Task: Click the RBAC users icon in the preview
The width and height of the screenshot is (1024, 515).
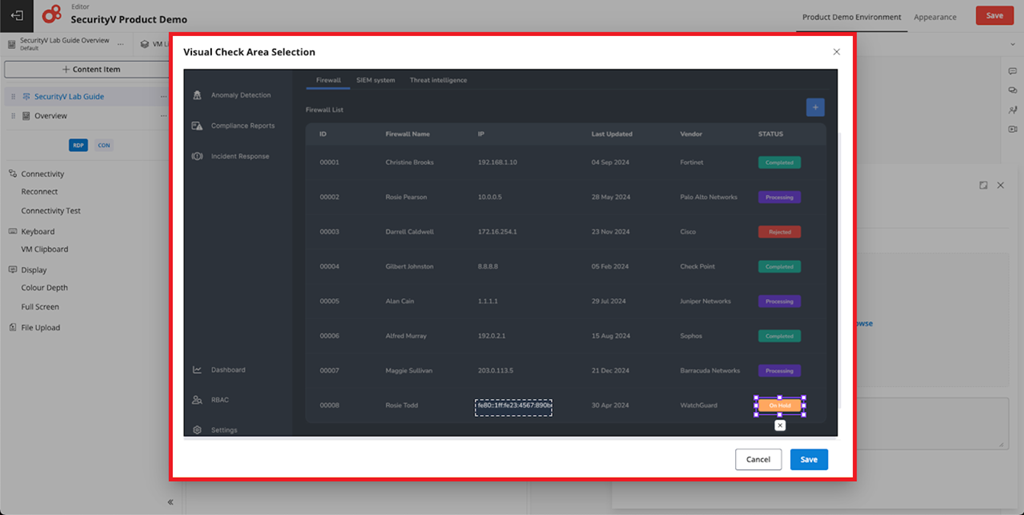Action: pyautogui.click(x=197, y=400)
